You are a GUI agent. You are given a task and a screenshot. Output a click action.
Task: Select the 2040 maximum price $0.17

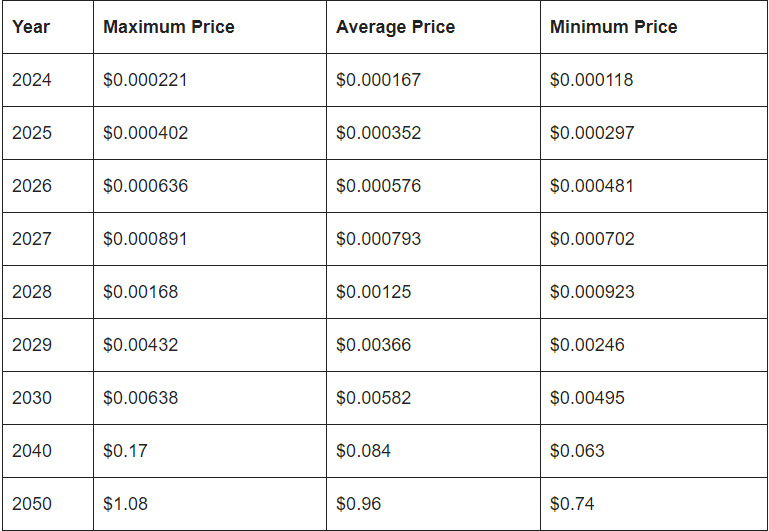(125, 451)
